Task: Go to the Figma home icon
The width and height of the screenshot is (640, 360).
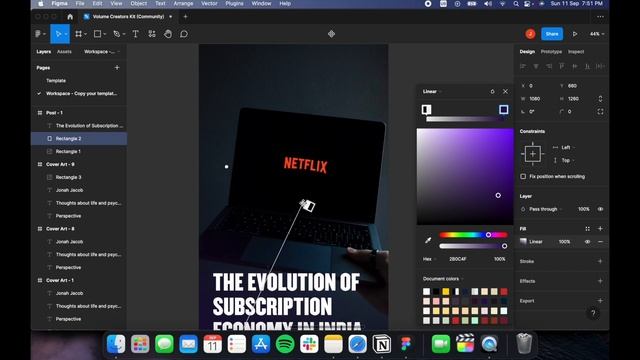Action: coord(70,17)
